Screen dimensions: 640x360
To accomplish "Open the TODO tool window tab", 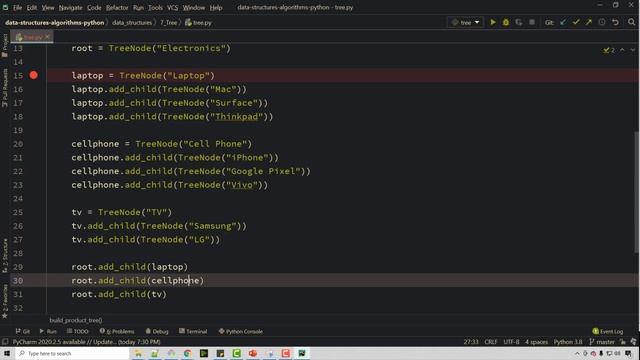I will tap(78, 331).
